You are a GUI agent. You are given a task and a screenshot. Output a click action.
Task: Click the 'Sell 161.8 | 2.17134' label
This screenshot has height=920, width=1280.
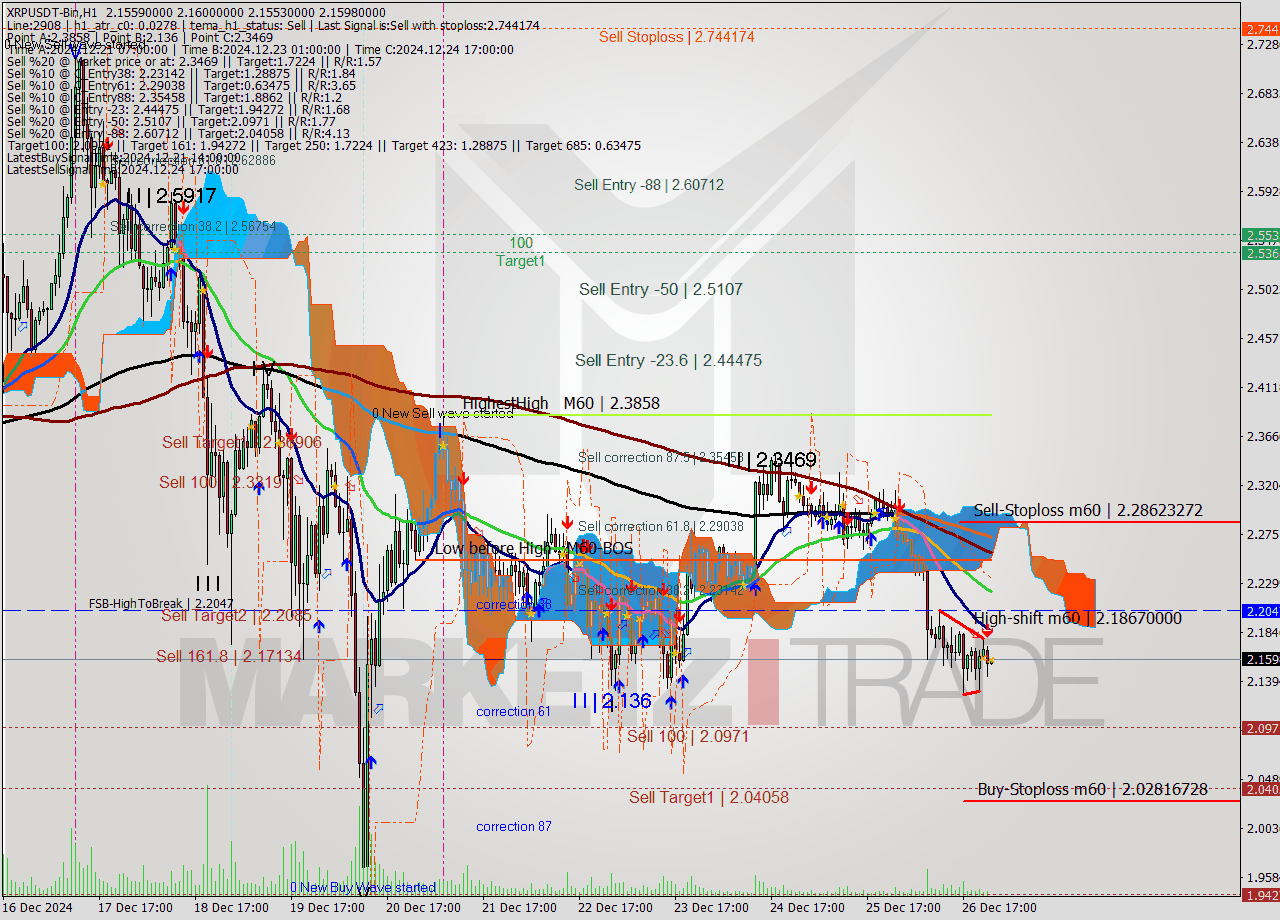click(x=229, y=656)
